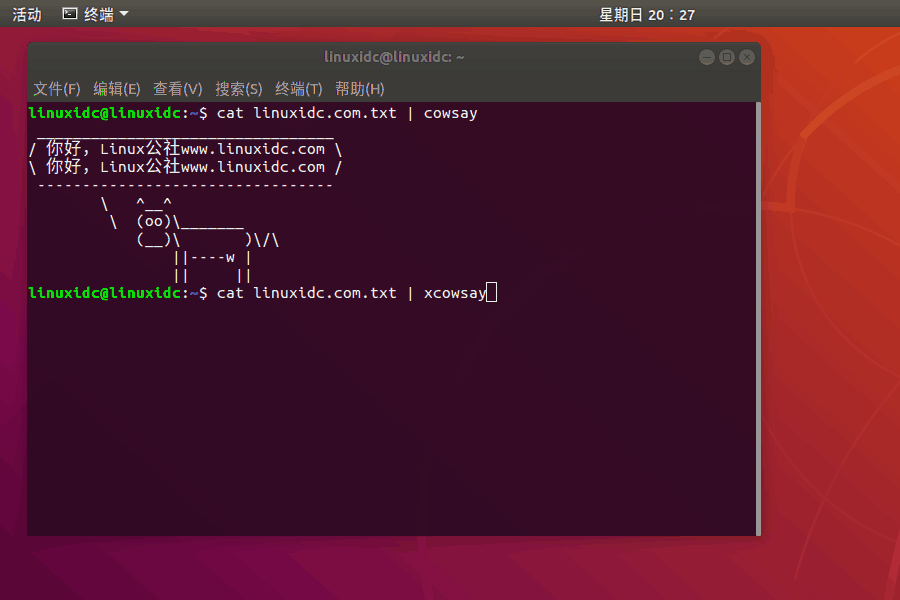Click the second line of cowsay bubble text
This screenshot has height=600, width=900.
coord(185,167)
